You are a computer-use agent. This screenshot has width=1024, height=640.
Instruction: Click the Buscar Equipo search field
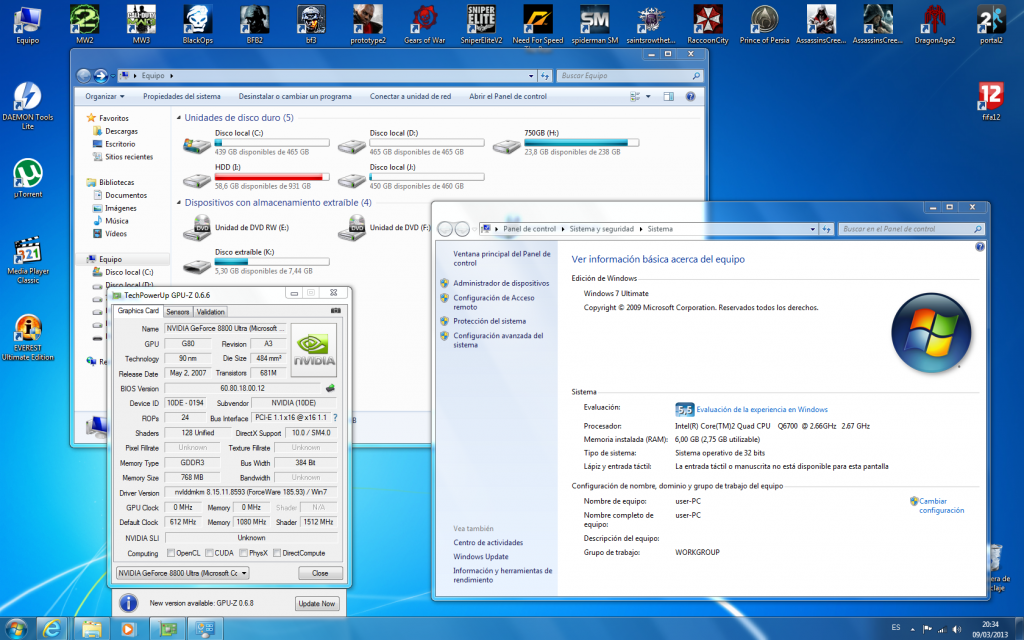tap(630, 76)
